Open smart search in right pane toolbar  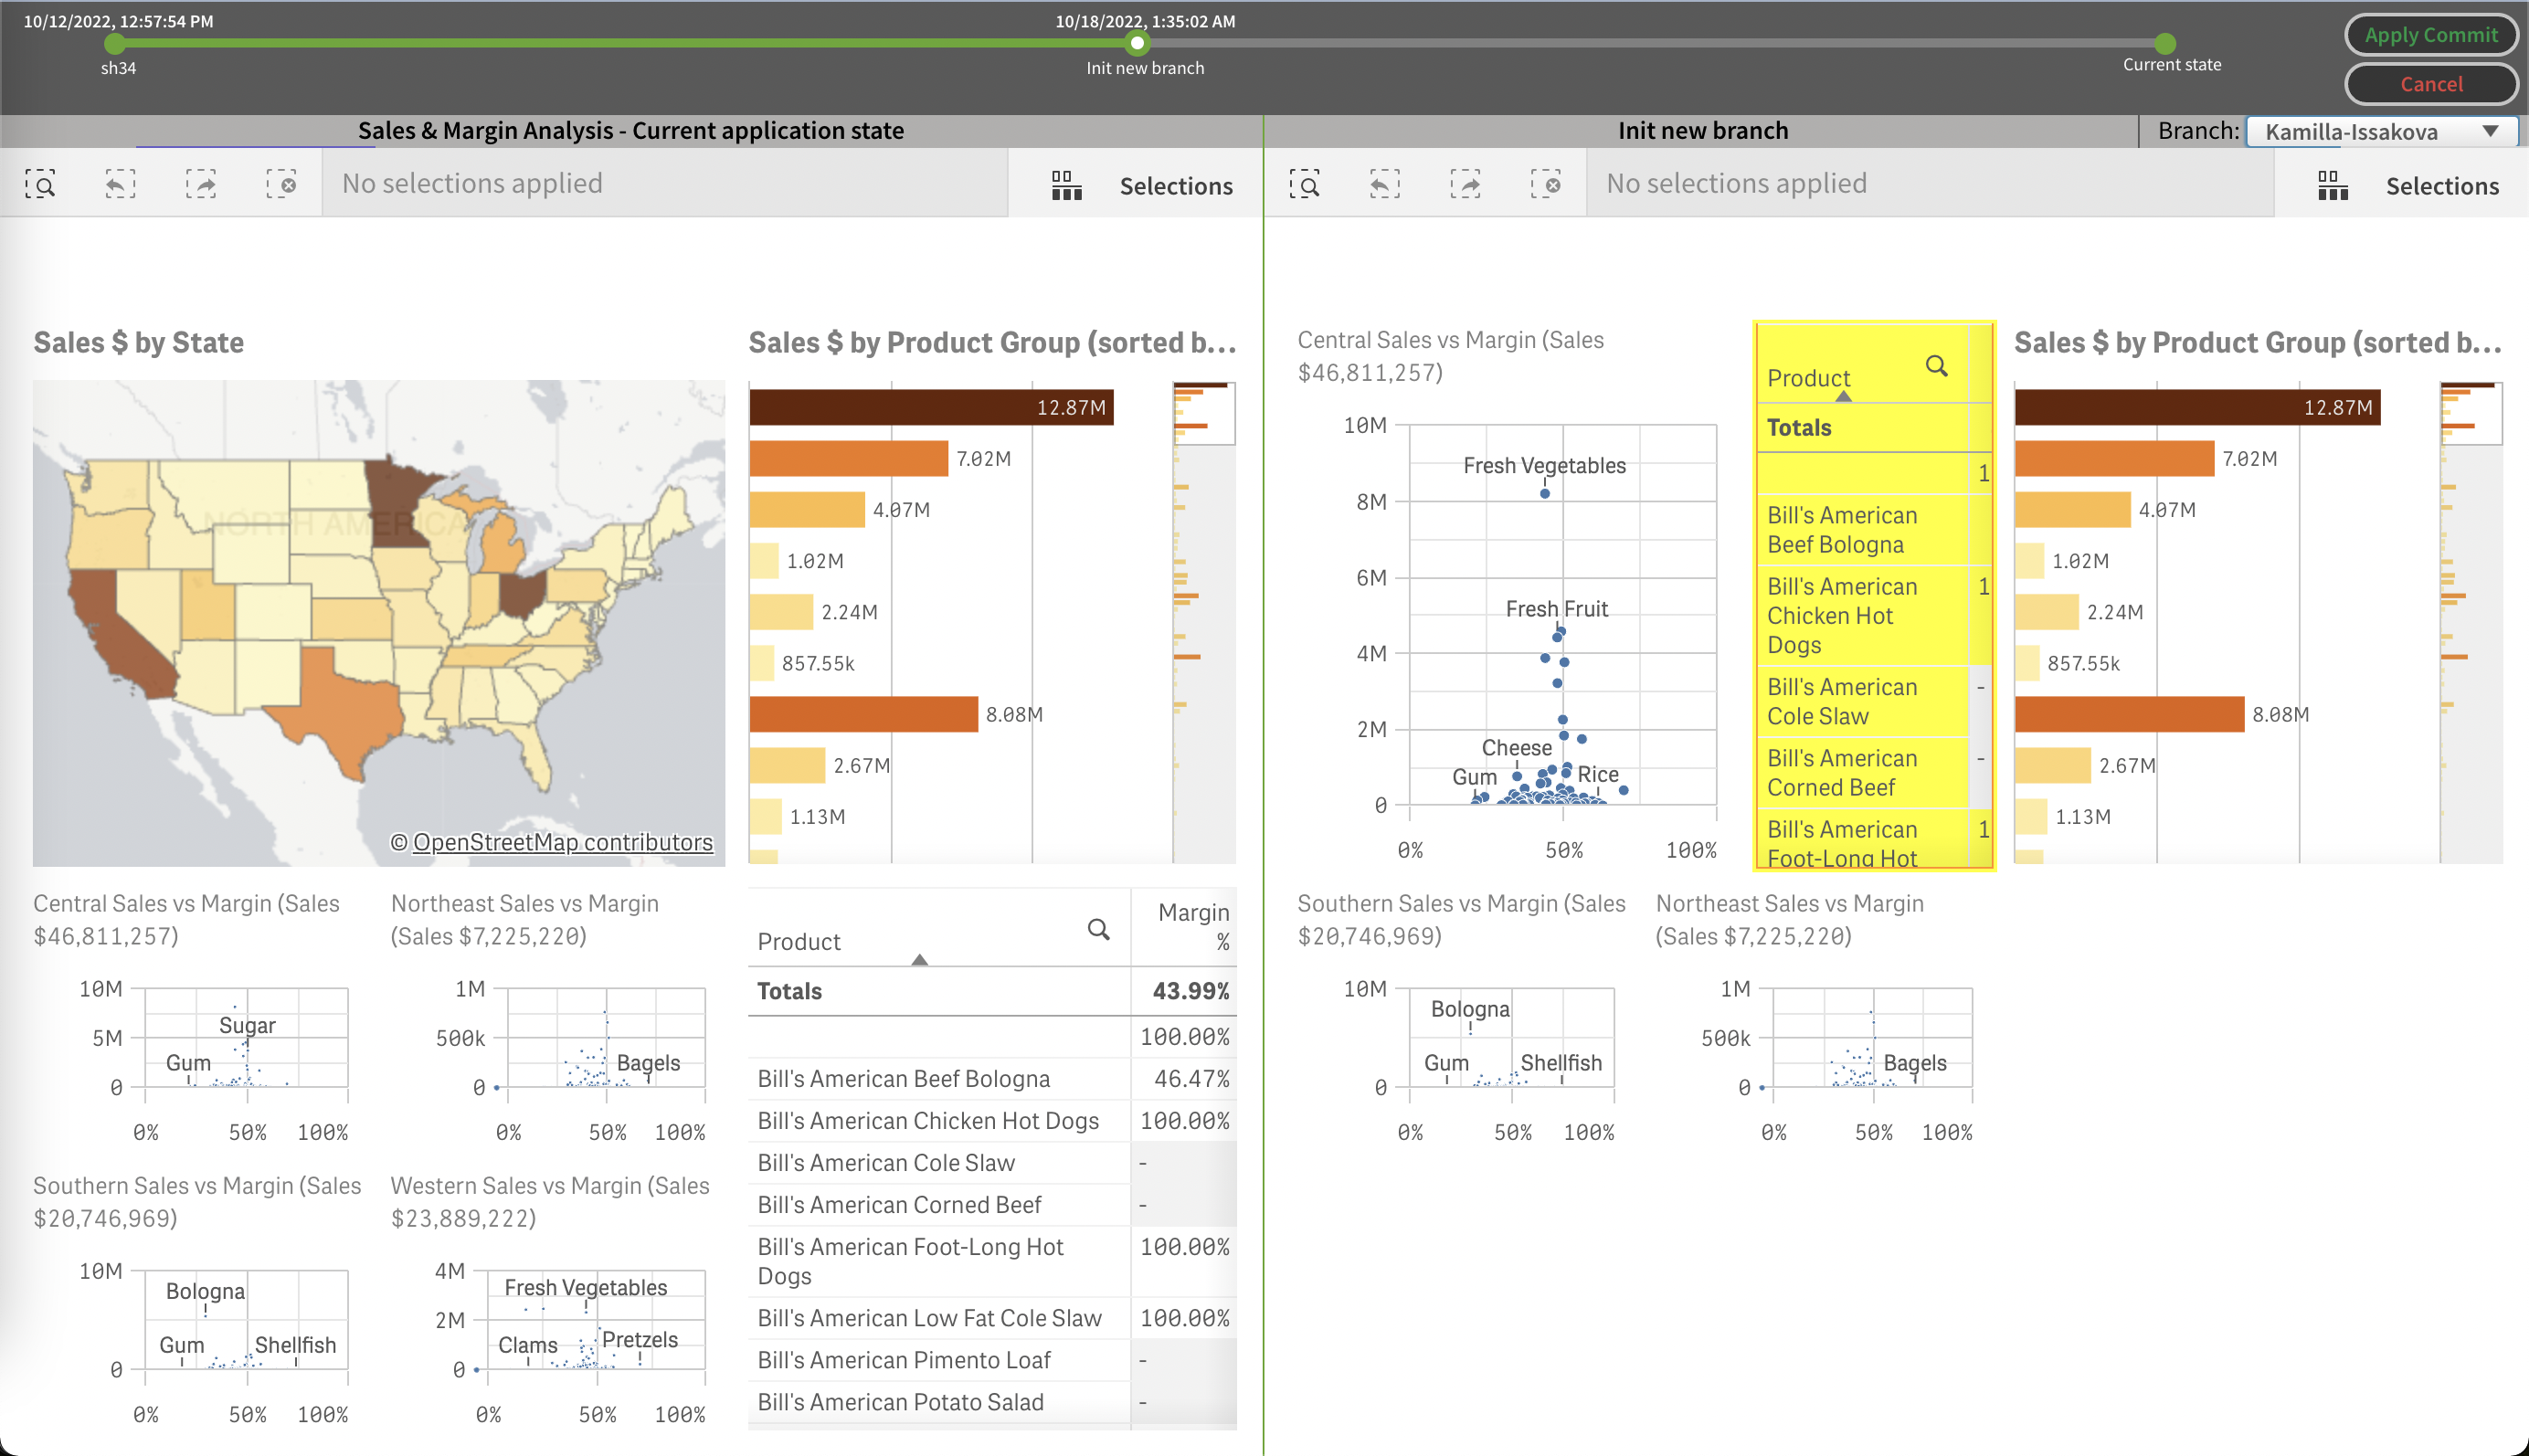click(x=1304, y=184)
